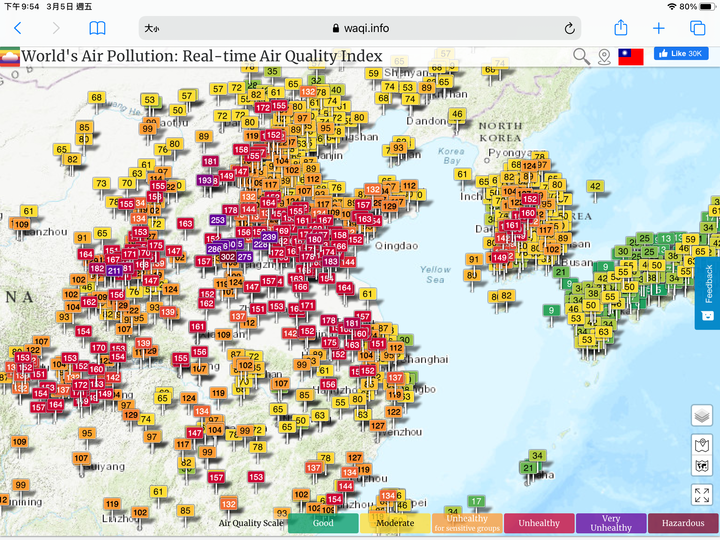Screen dimensions: 720x540
Task: Reload the page with the refresh icon
Action: 569,28
